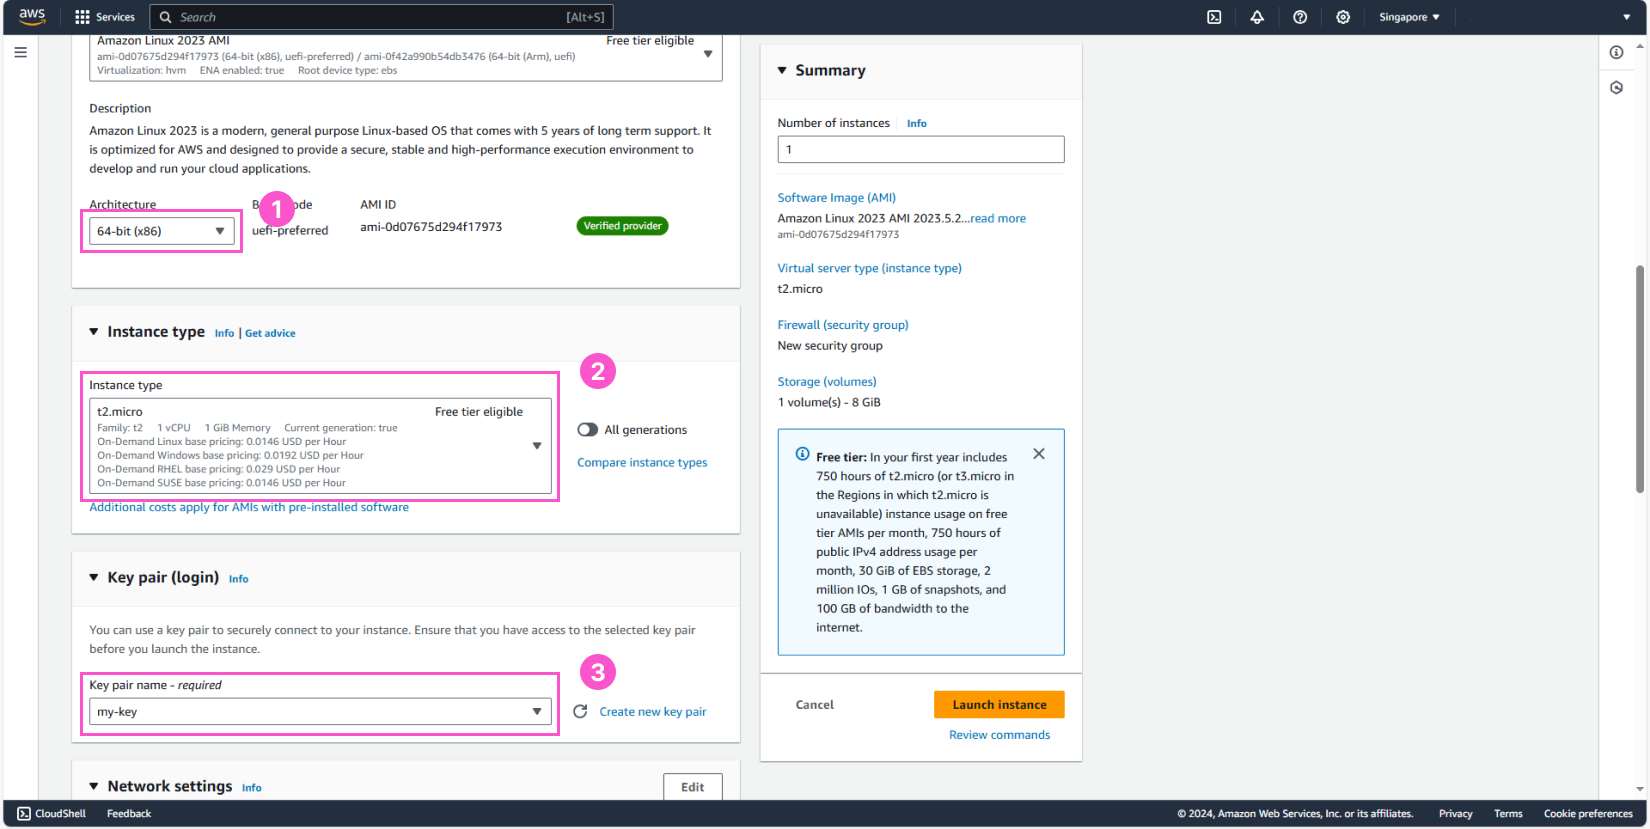Open the support help question icon
The image size is (1650, 829).
[1300, 17]
